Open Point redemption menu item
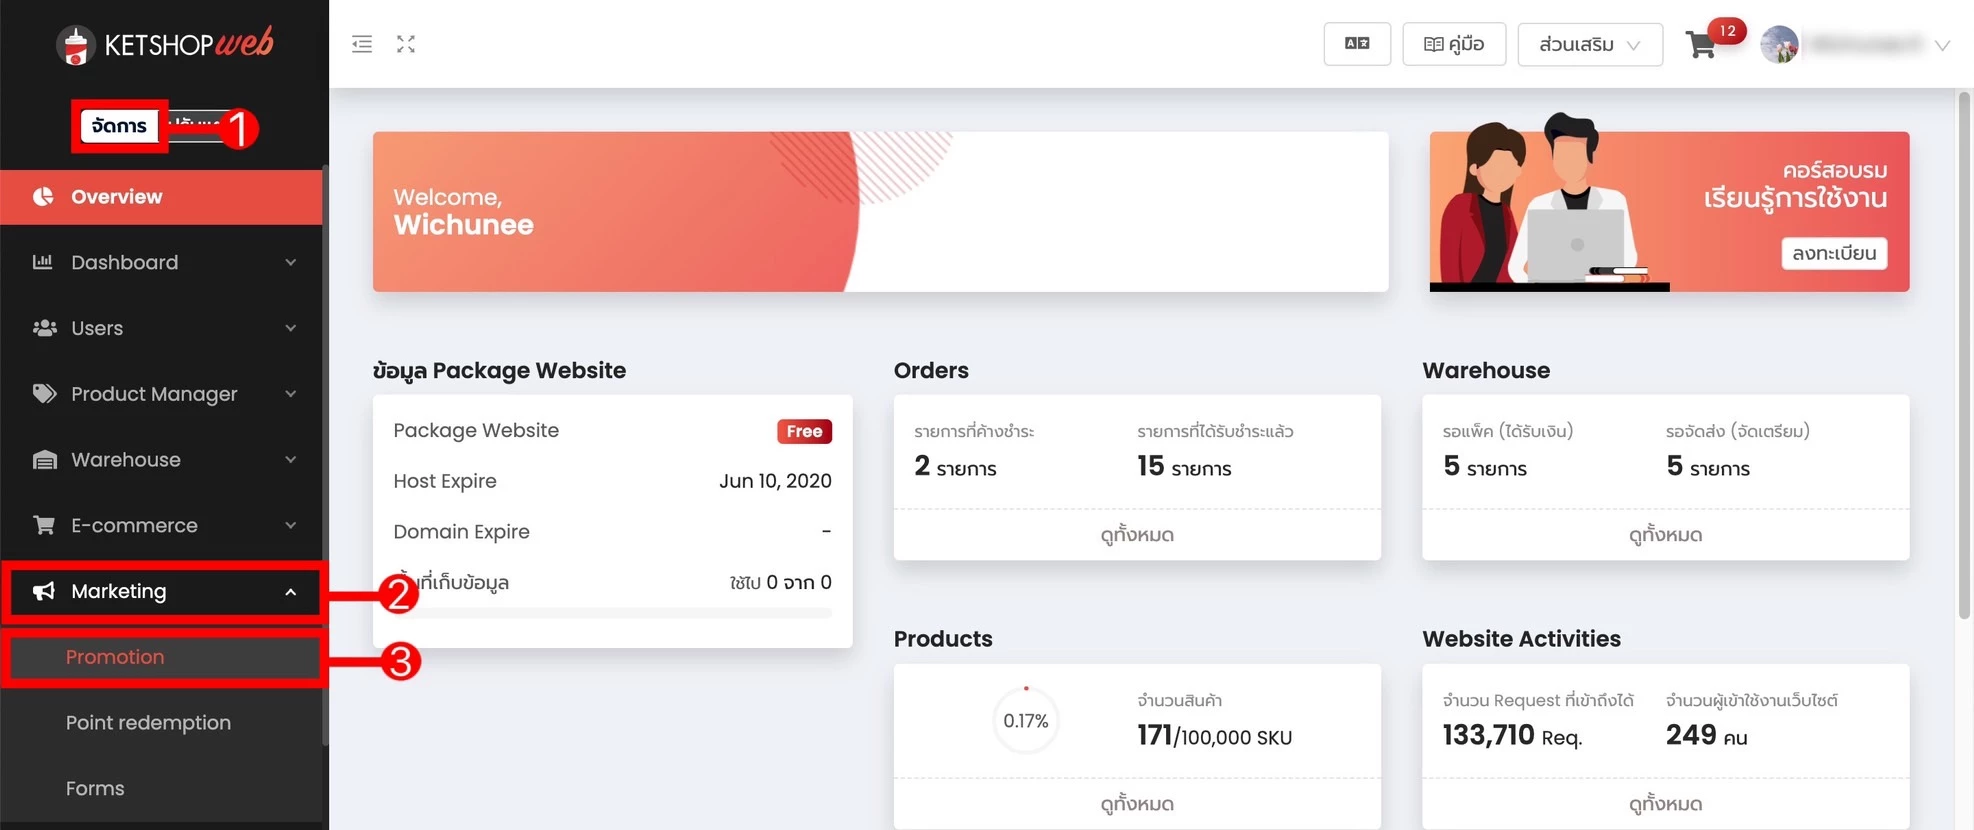 (x=148, y=723)
